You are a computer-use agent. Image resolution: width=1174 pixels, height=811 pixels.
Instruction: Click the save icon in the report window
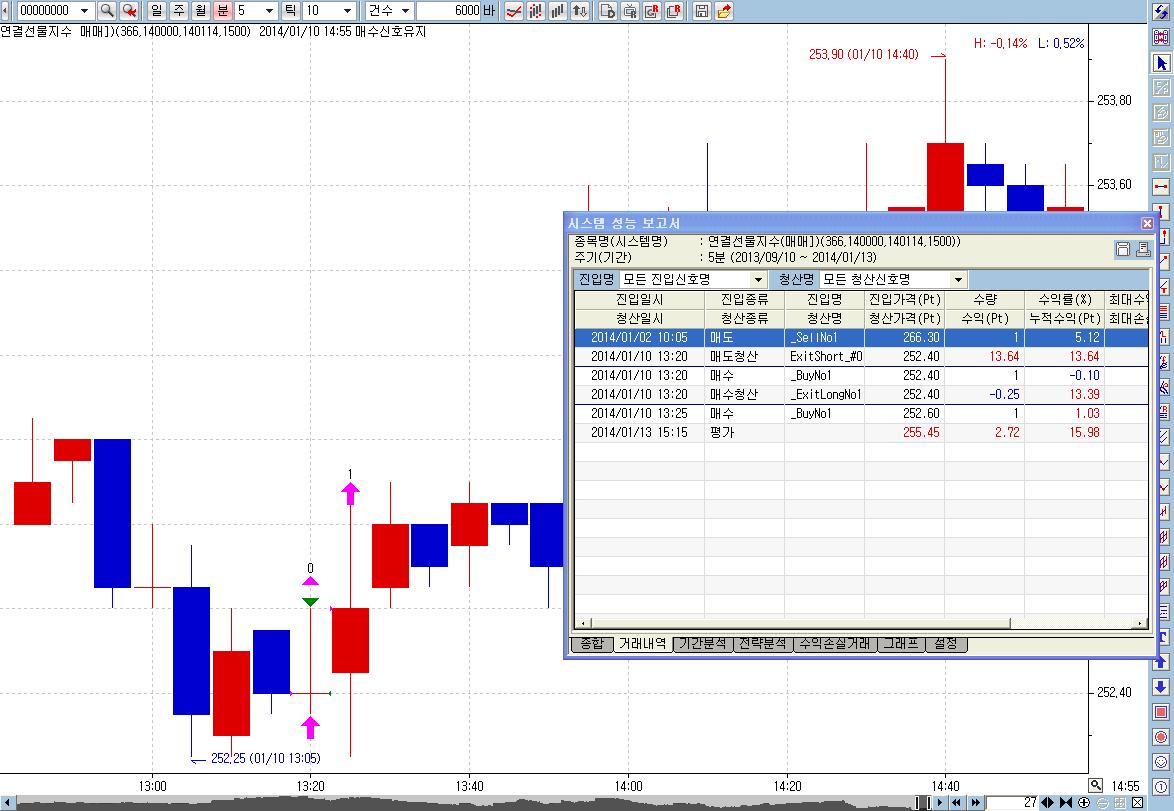pos(1123,250)
